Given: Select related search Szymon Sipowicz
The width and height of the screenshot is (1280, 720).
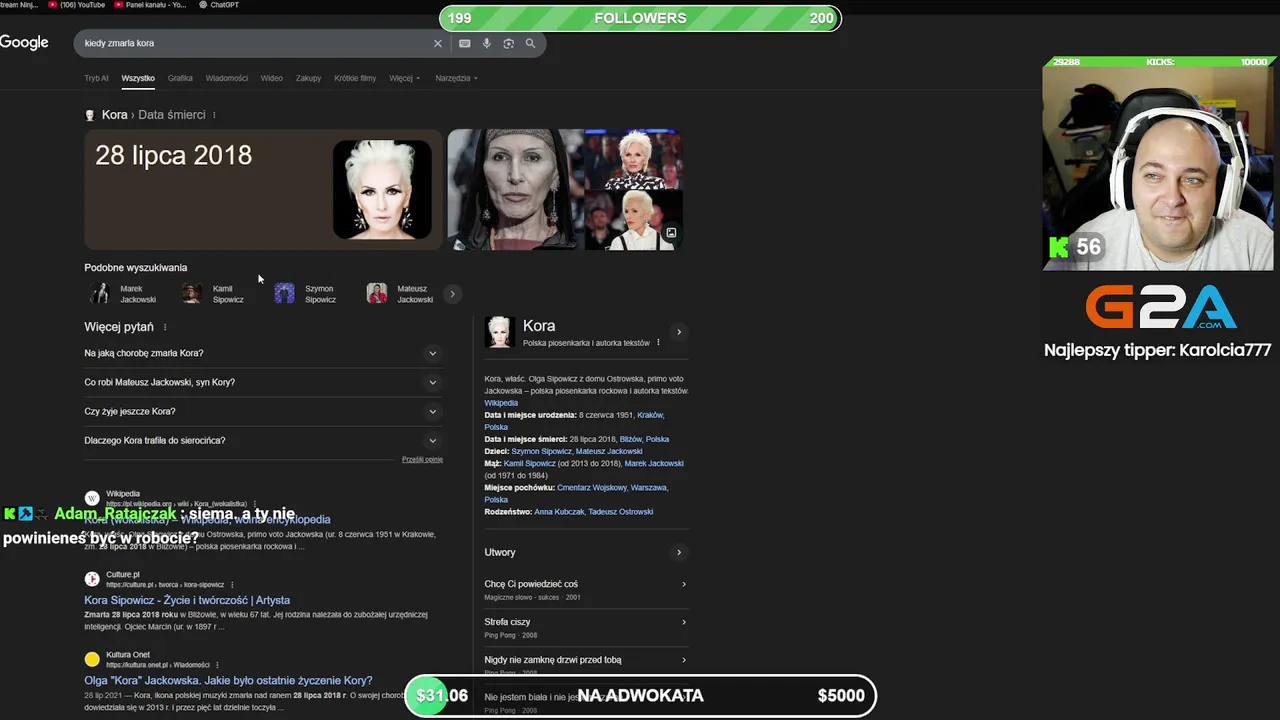Looking at the screenshot, I should [307, 294].
